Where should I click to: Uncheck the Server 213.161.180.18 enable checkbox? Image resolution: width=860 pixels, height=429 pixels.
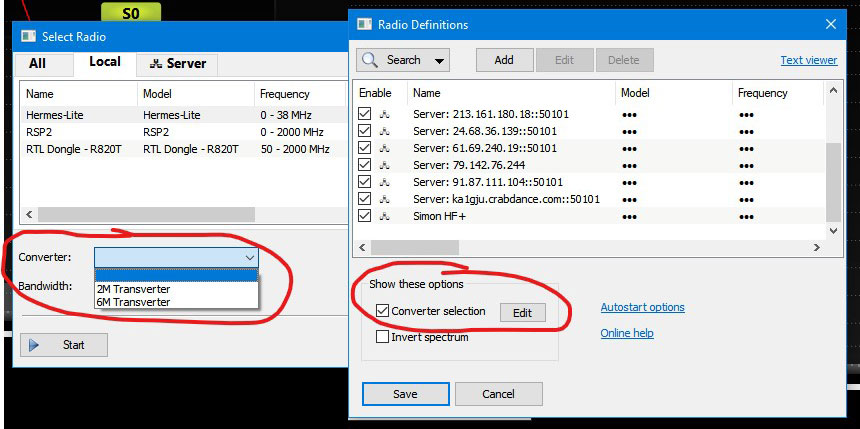(x=365, y=114)
